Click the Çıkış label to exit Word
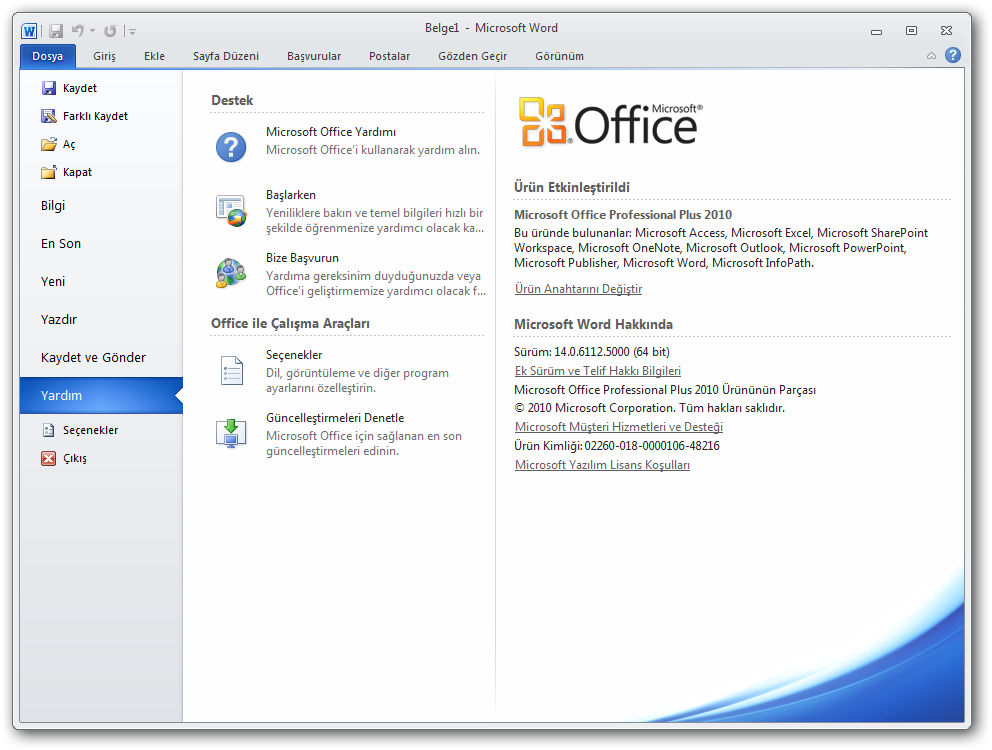 point(75,458)
